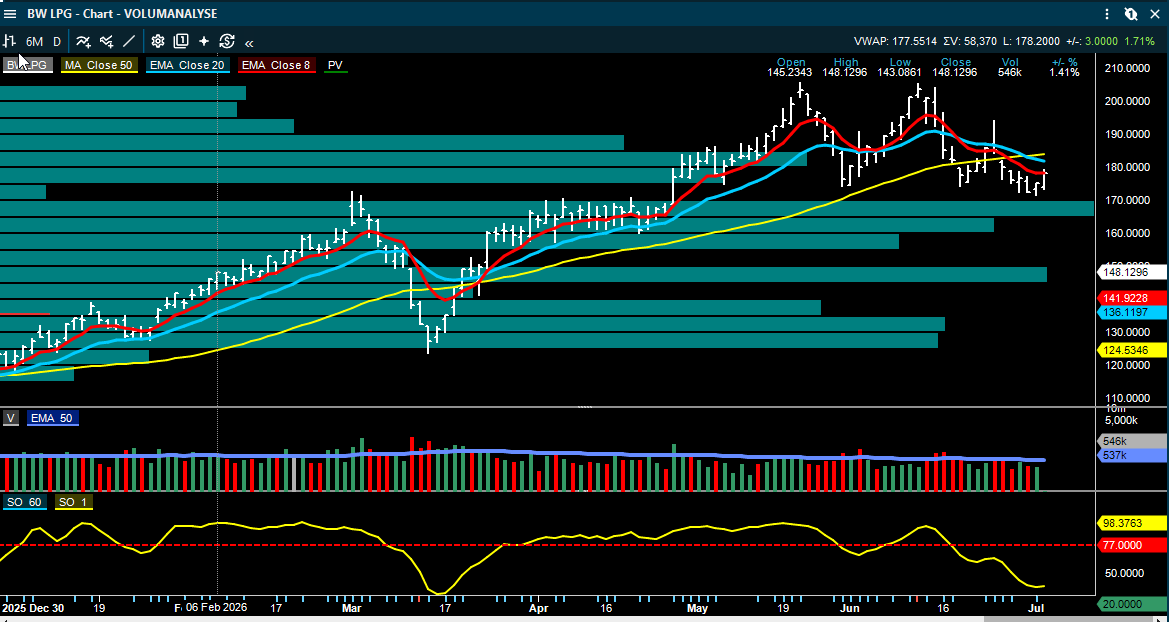1169x622 pixels.
Task: Click the 1.41% percent change value
Action: (x=1064, y=72)
